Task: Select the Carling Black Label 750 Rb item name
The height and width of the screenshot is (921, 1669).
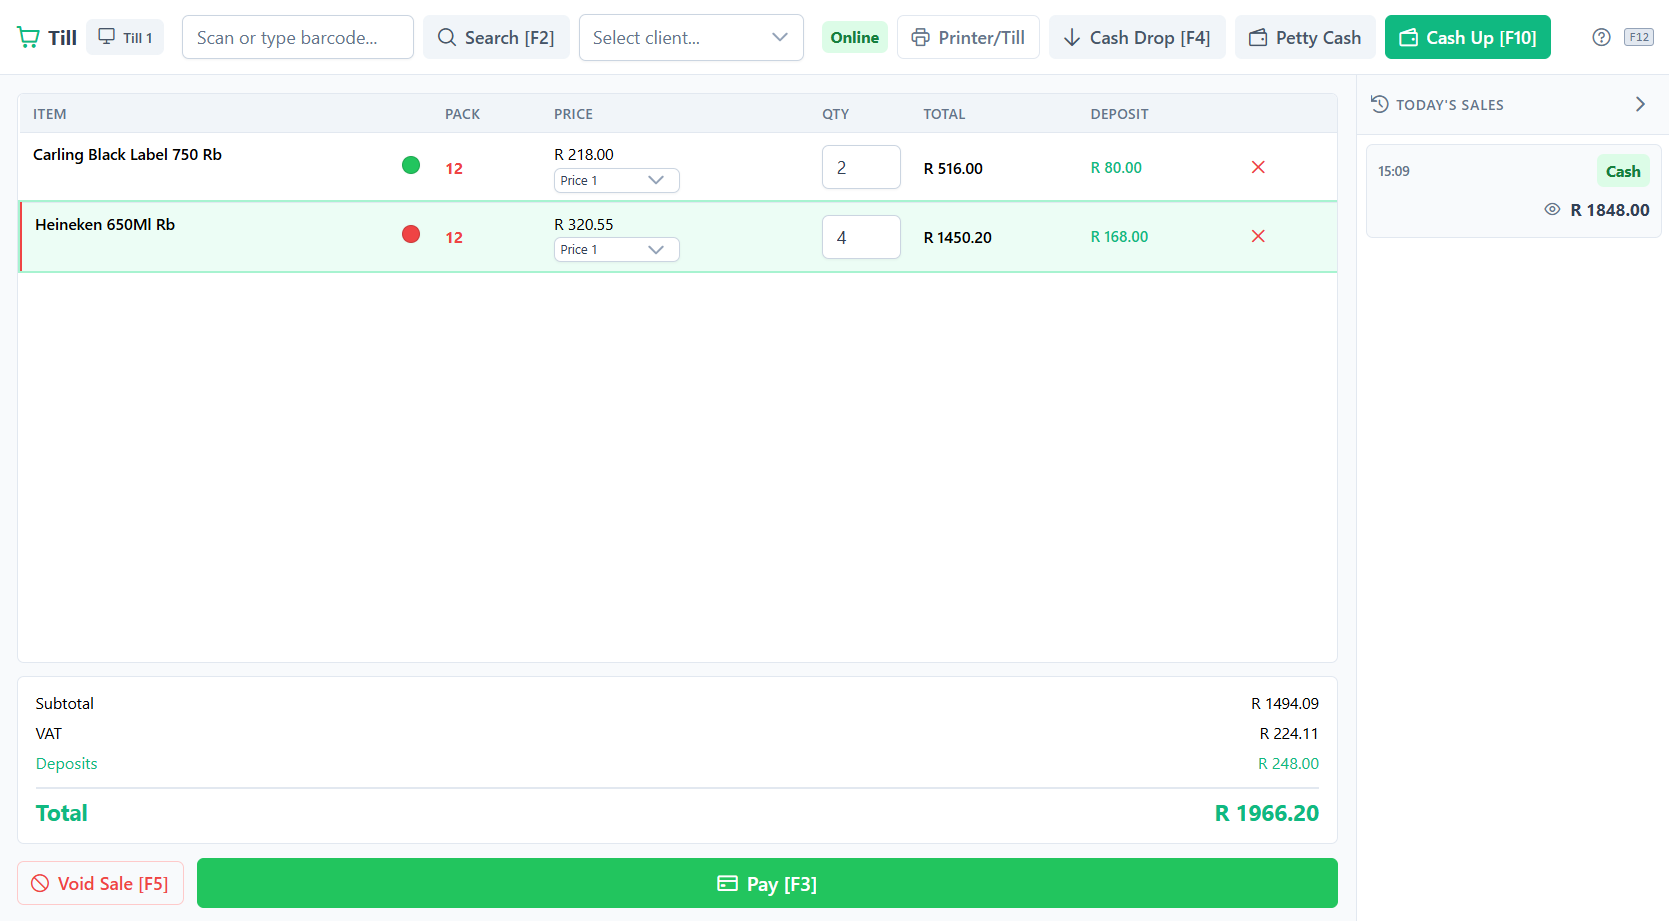Action: click(x=127, y=155)
